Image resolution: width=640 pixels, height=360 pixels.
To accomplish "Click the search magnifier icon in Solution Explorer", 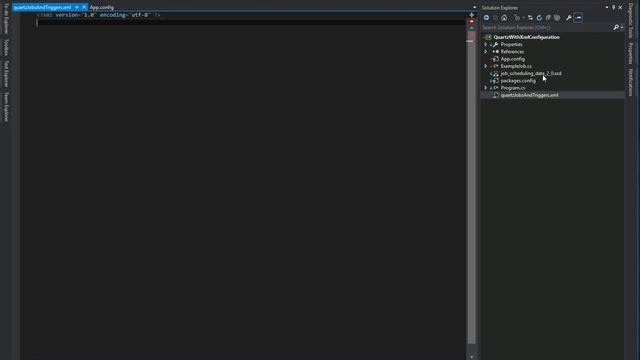I will click(x=616, y=27).
